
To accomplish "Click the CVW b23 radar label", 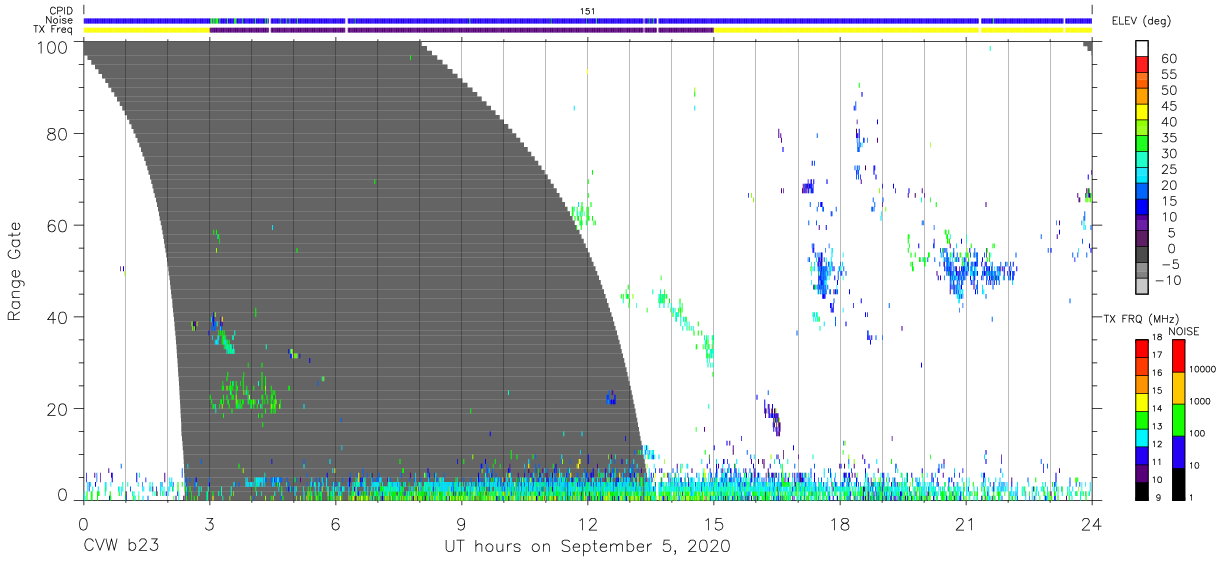I will pyautogui.click(x=120, y=547).
